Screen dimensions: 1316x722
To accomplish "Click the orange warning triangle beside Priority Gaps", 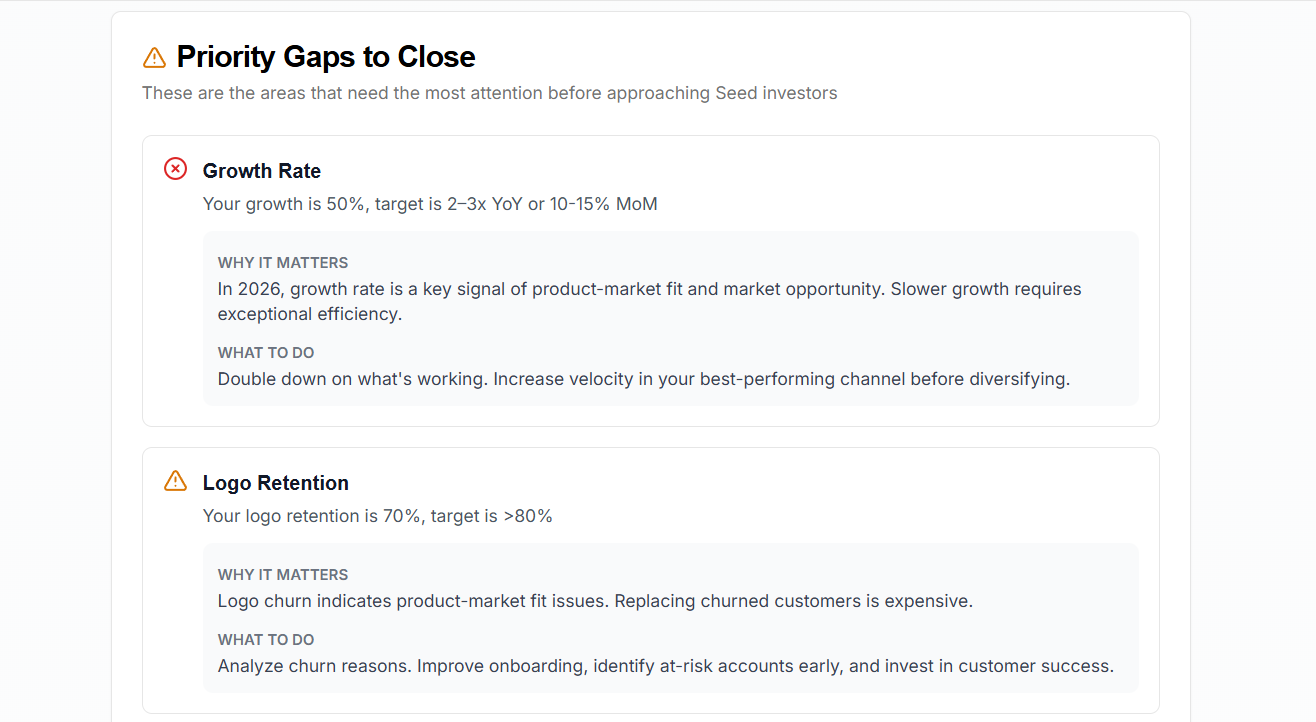I will (x=154, y=57).
